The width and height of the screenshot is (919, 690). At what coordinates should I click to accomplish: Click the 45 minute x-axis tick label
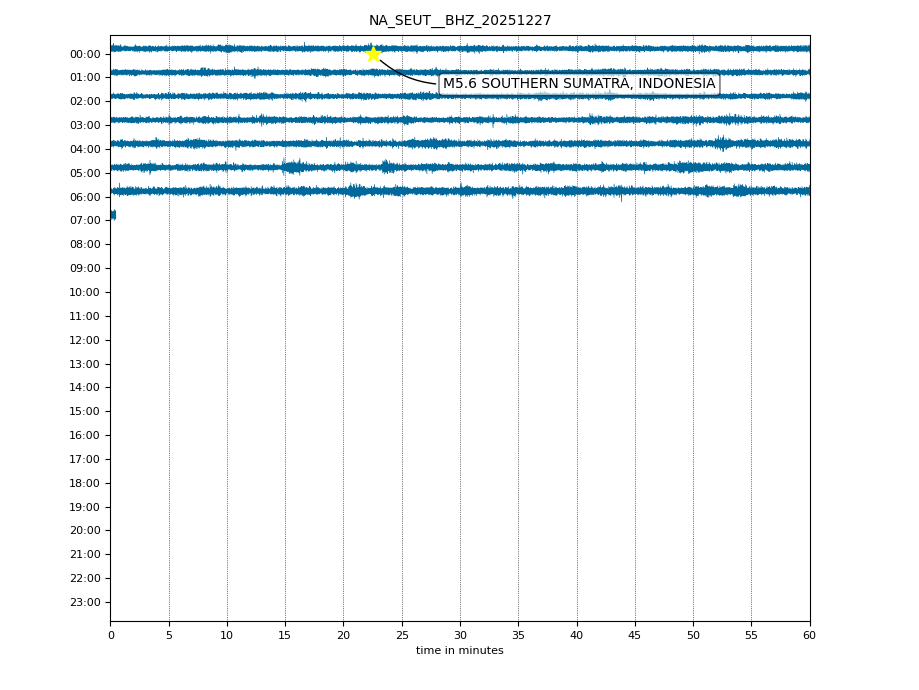(635, 635)
